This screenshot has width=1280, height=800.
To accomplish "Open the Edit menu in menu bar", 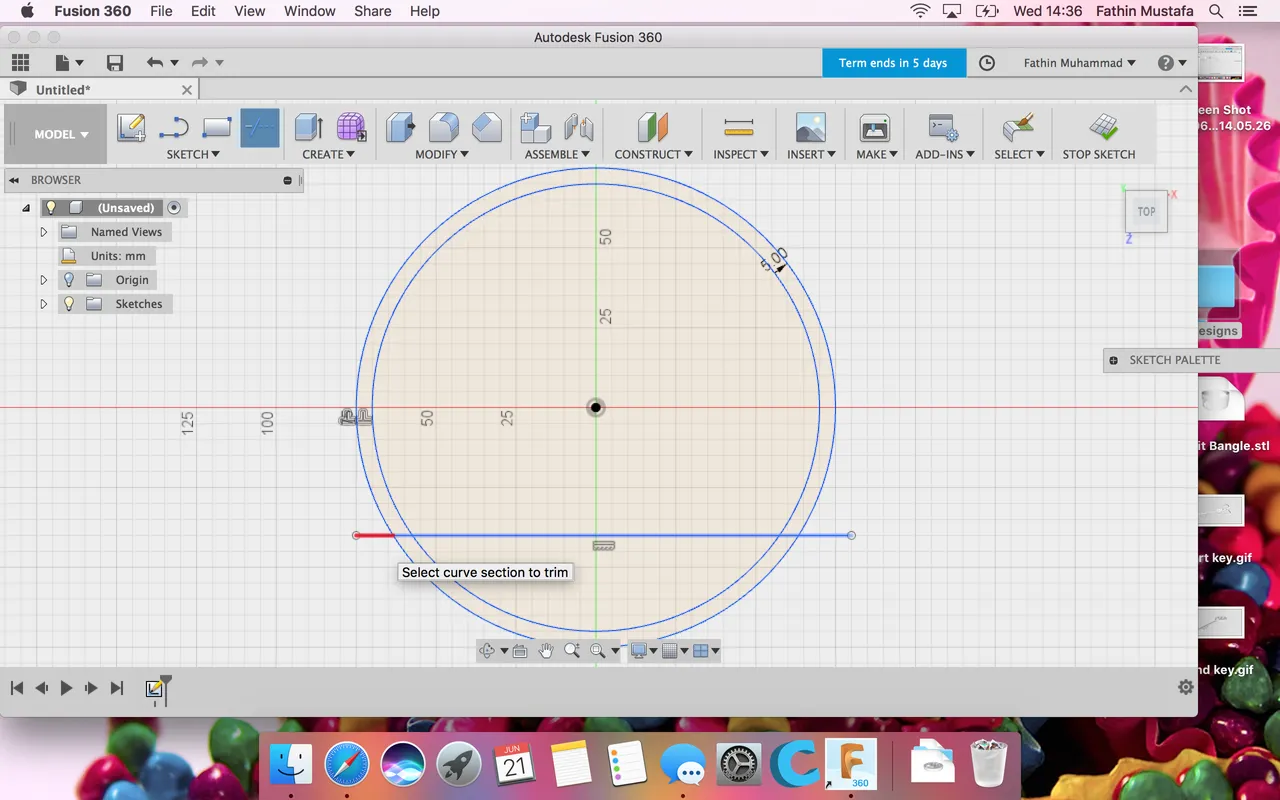I will click(x=203, y=11).
